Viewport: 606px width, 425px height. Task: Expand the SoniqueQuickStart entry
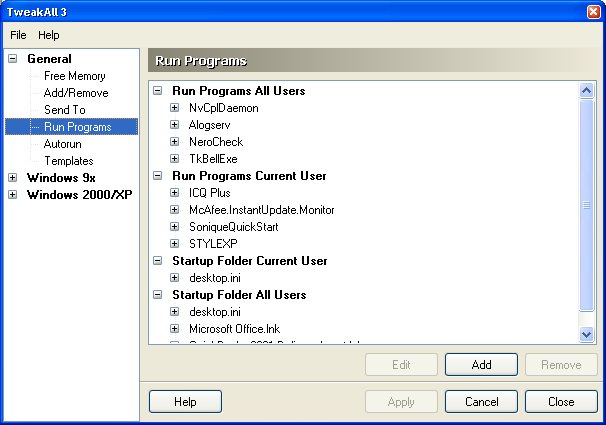(175, 227)
